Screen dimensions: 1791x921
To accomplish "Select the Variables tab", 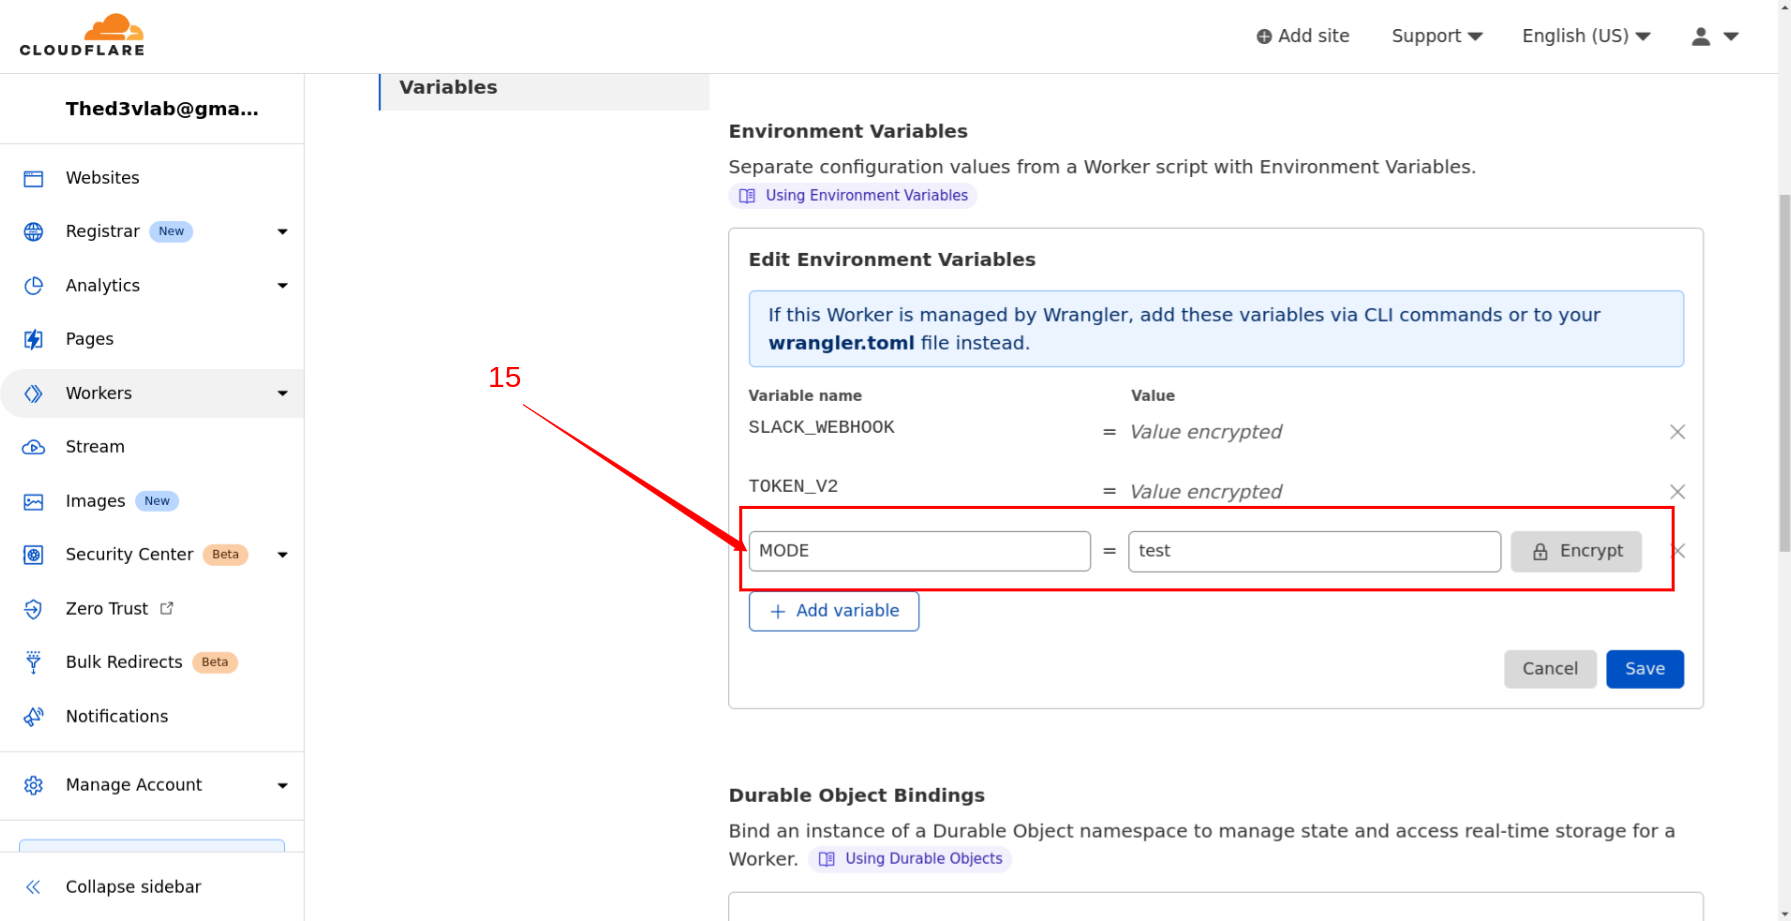I will point(448,88).
